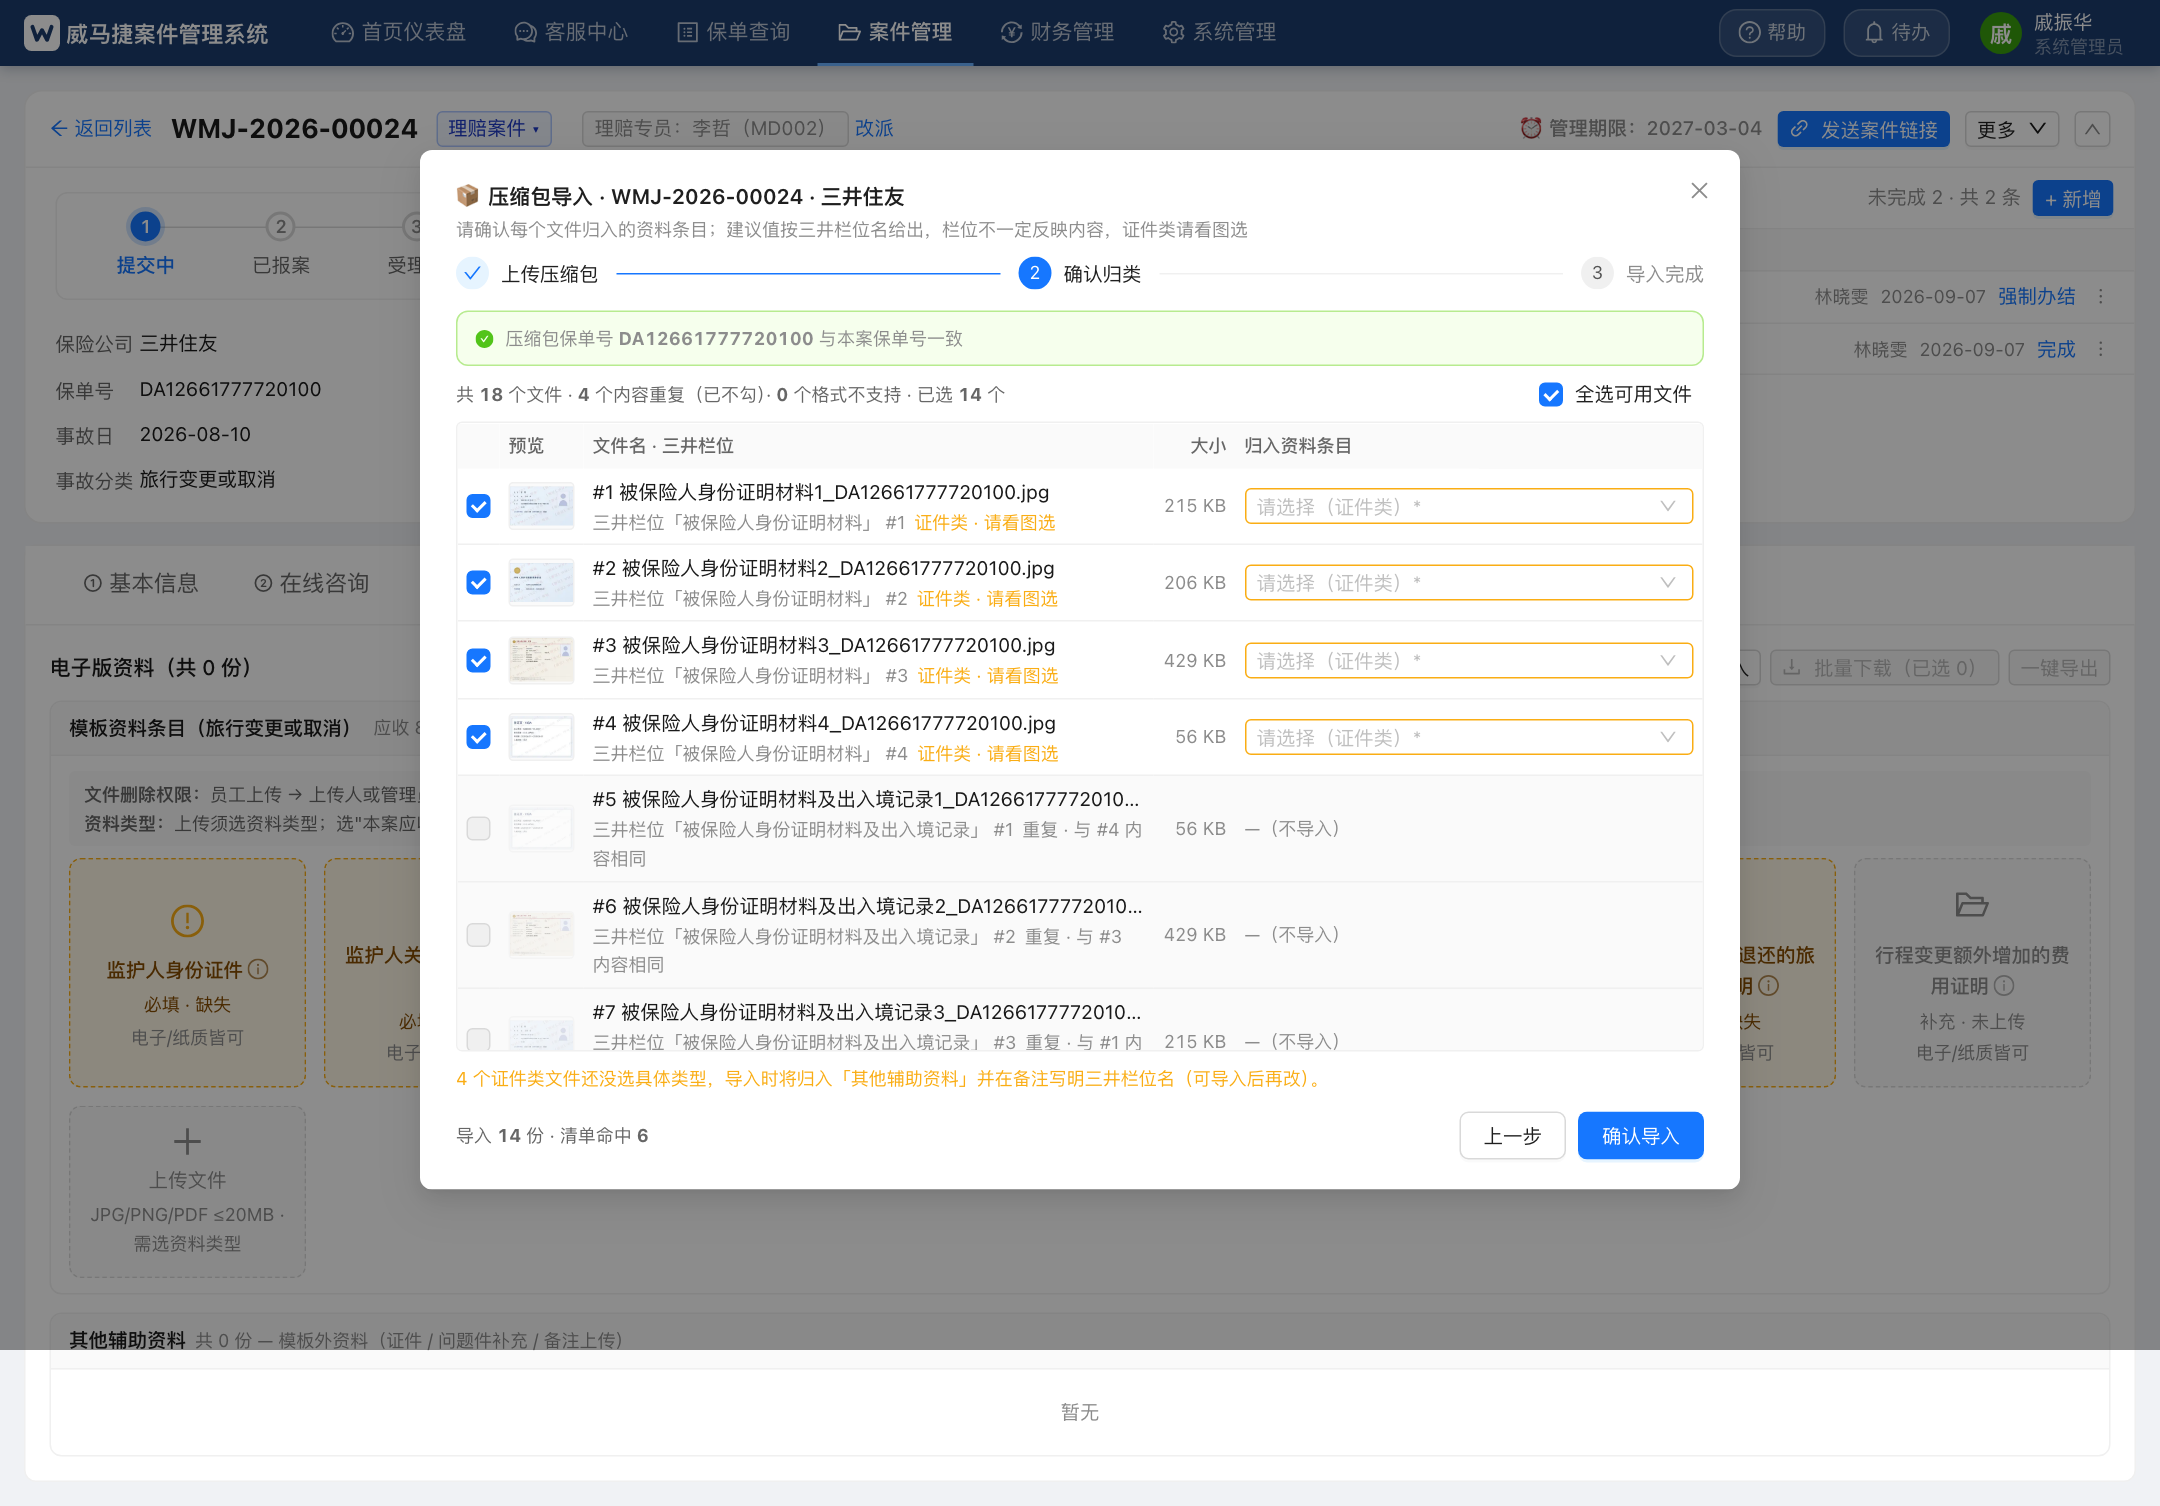The width and height of the screenshot is (2160, 1506).
Task: Click the 戚 user avatar
Action: click(x=2000, y=34)
